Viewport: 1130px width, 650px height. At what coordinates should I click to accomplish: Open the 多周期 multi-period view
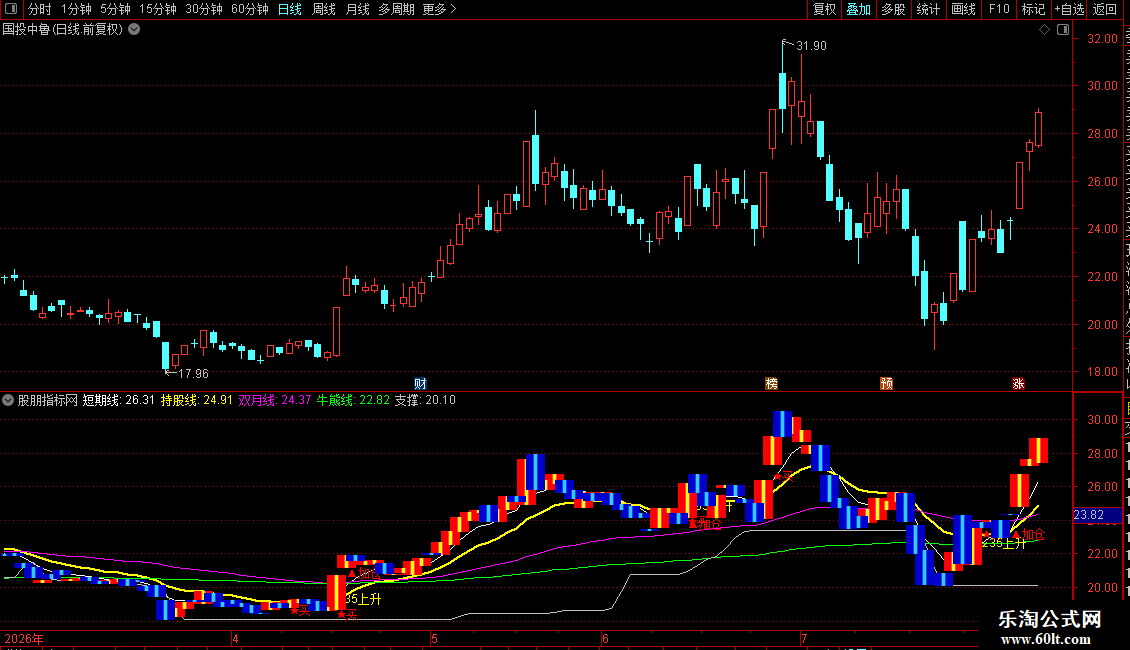coord(396,9)
